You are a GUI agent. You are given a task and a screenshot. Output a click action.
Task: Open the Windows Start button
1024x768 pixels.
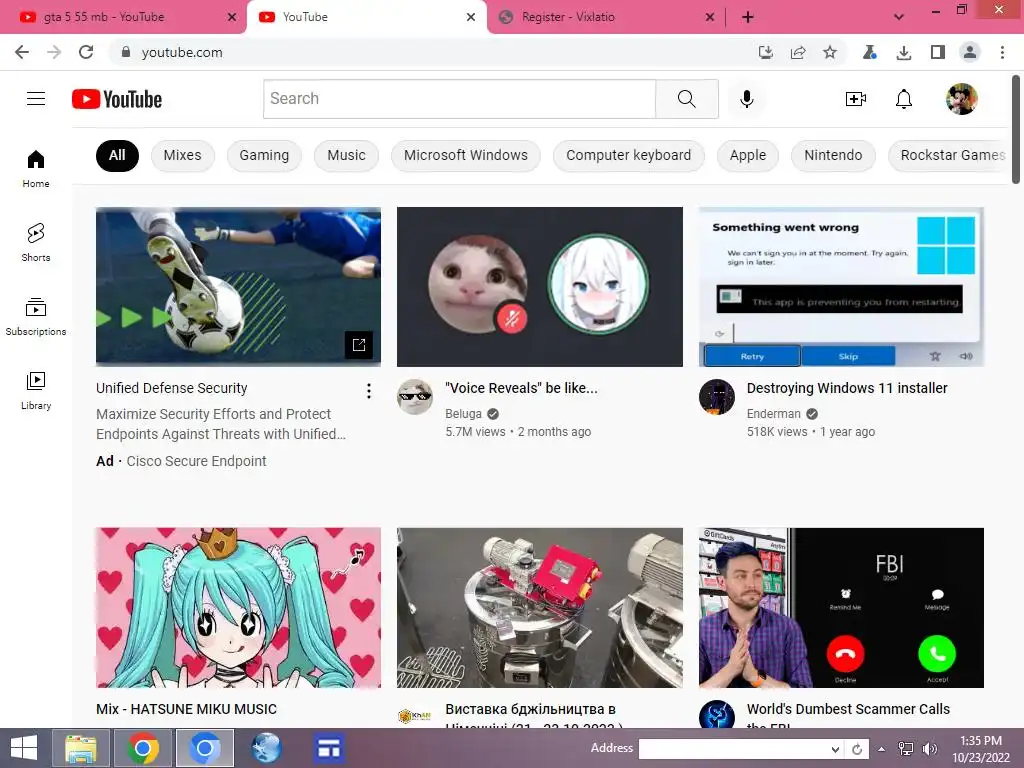(24, 748)
